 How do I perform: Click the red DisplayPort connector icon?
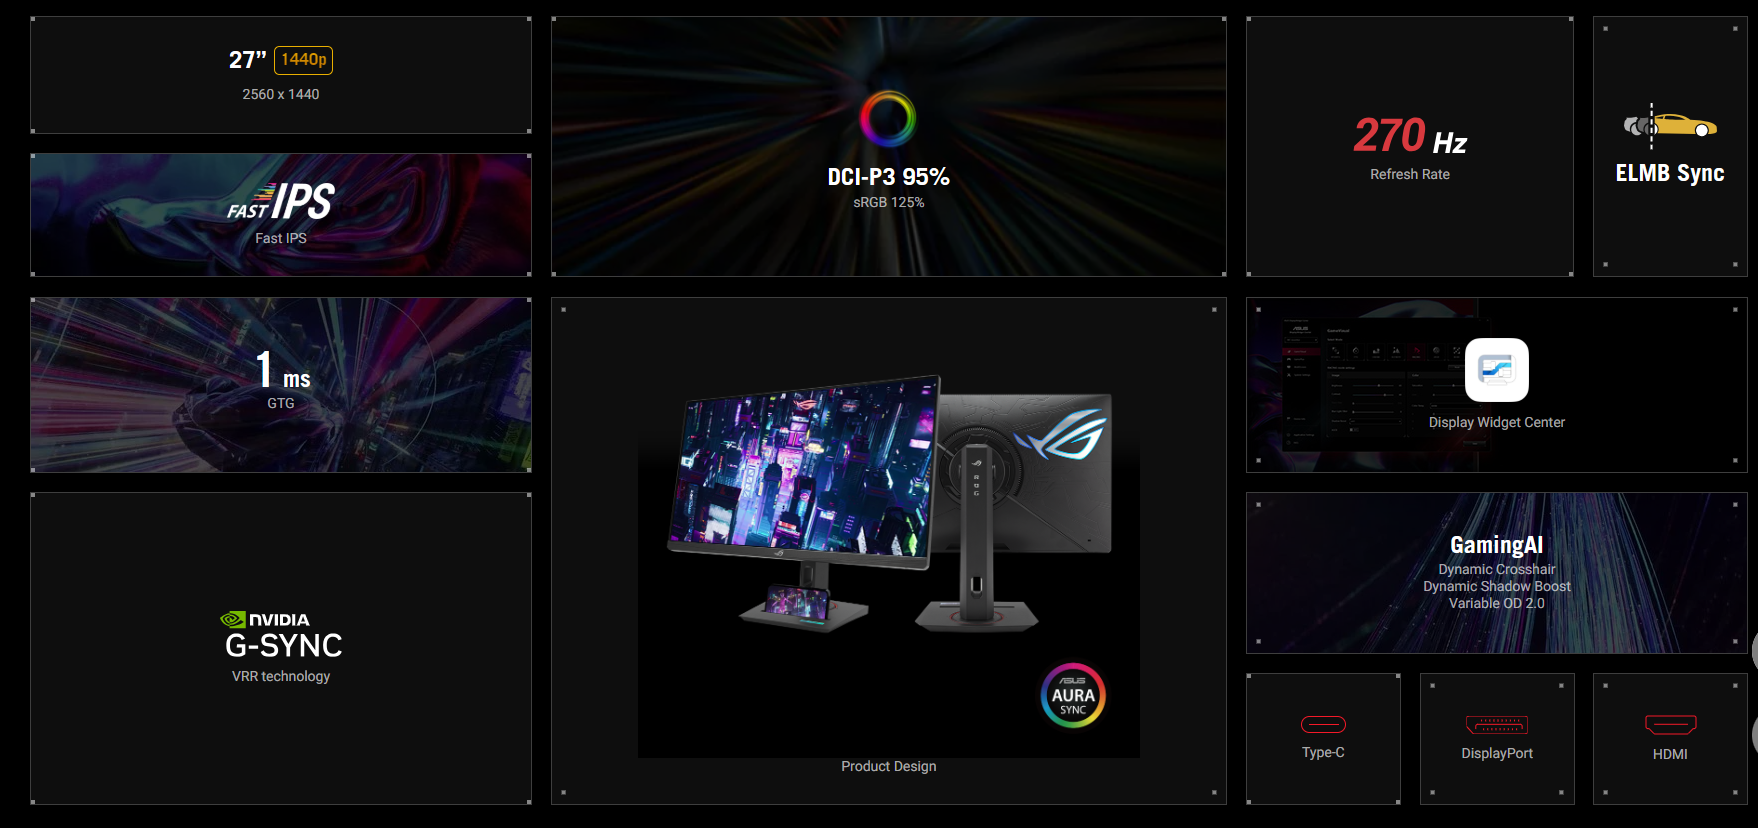coord(1497,725)
